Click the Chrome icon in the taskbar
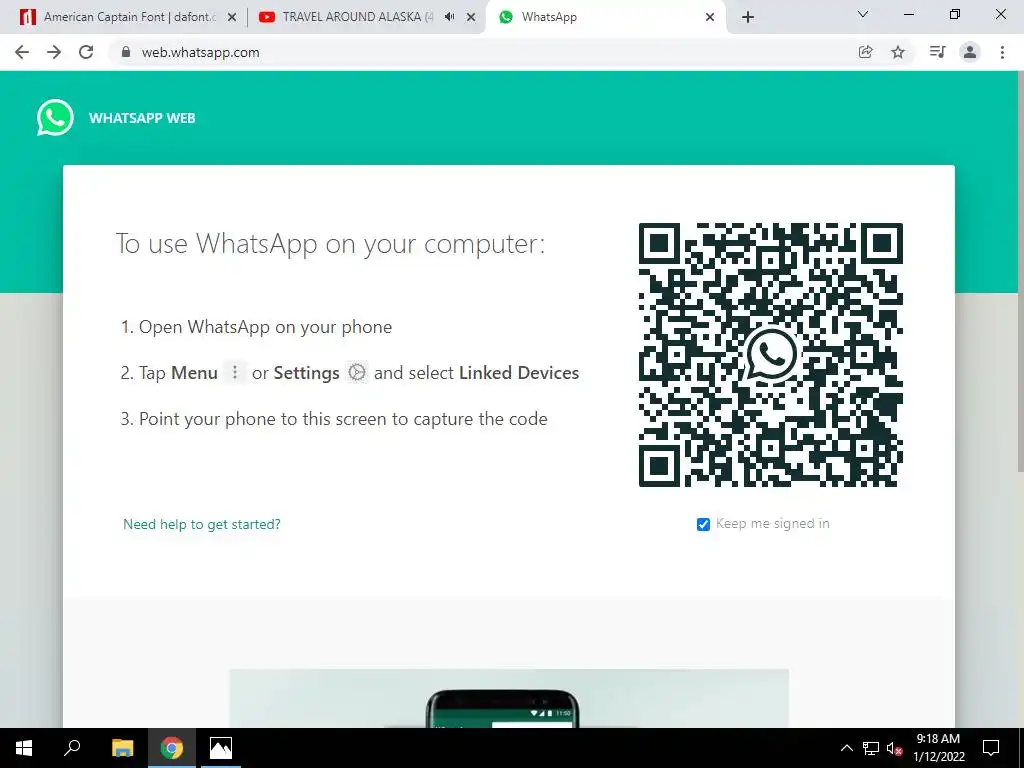The width and height of the screenshot is (1024, 768). tap(172, 748)
